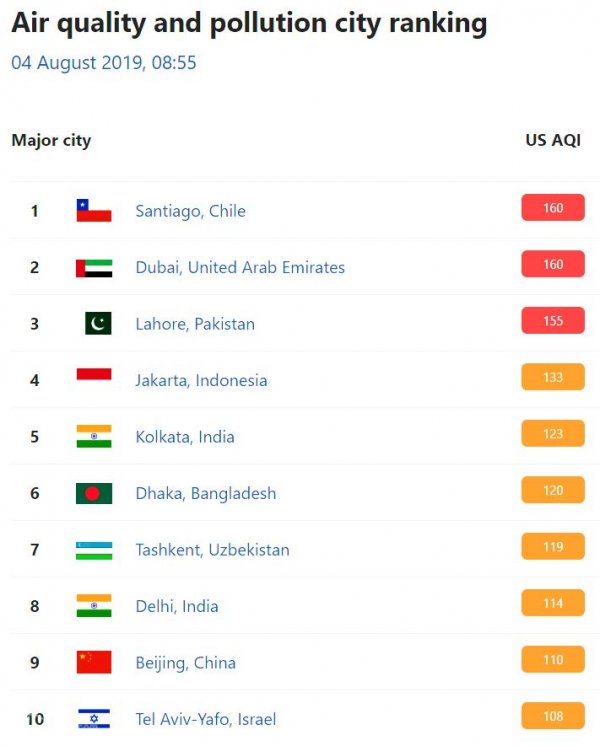The image size is (600, 746).
Task: Click the Uzbekistan flag icon
Action: pyautogui.click(x=94, y=550)
